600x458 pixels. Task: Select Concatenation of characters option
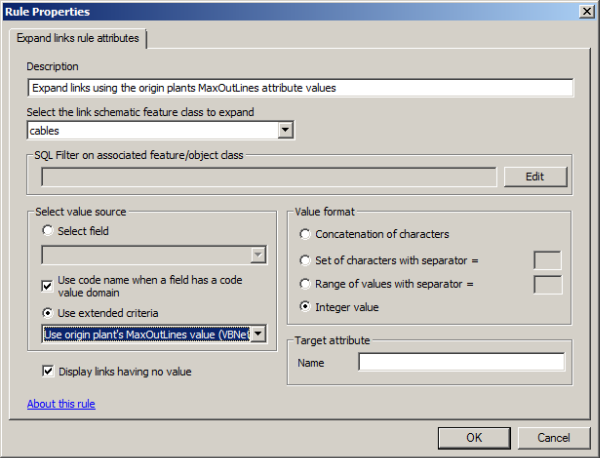305,234
